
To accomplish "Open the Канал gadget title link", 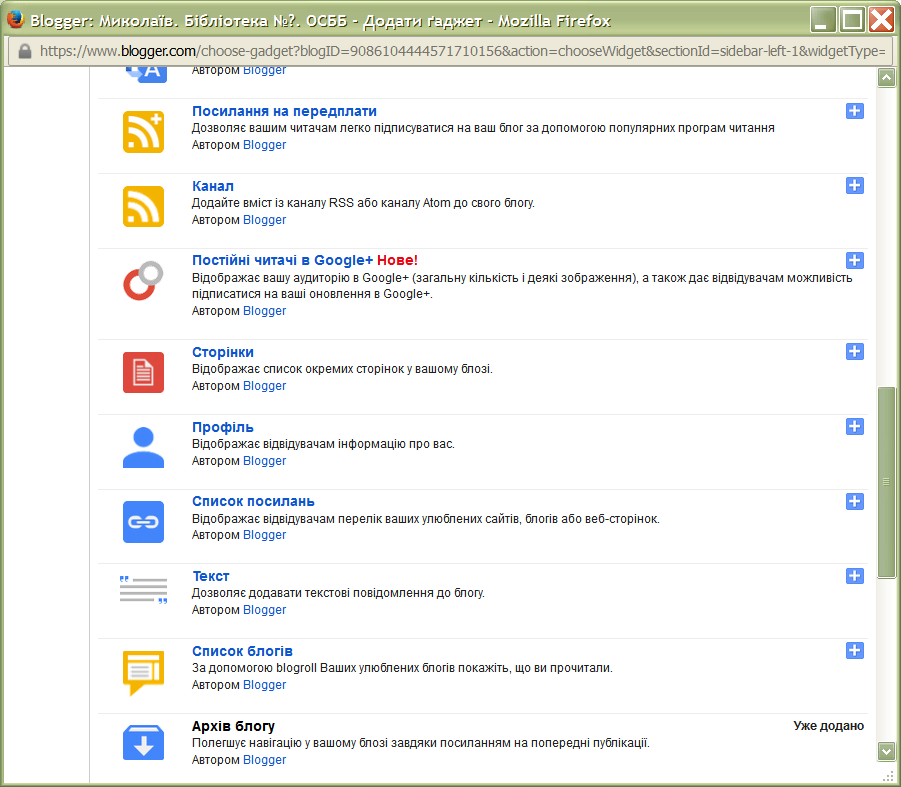I will pos(213,186).
